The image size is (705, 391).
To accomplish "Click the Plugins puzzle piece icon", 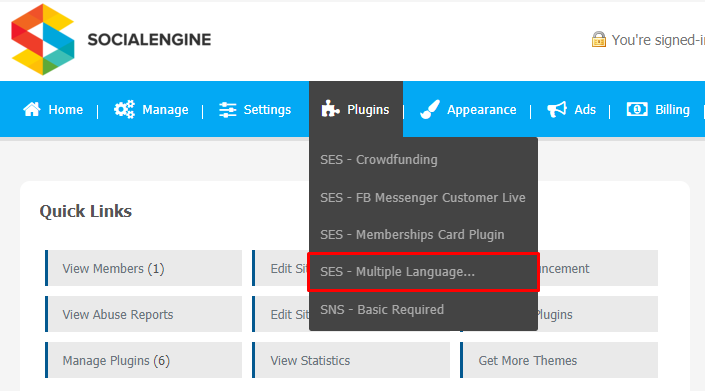I will pyautogui.click(x=330, y=109).
